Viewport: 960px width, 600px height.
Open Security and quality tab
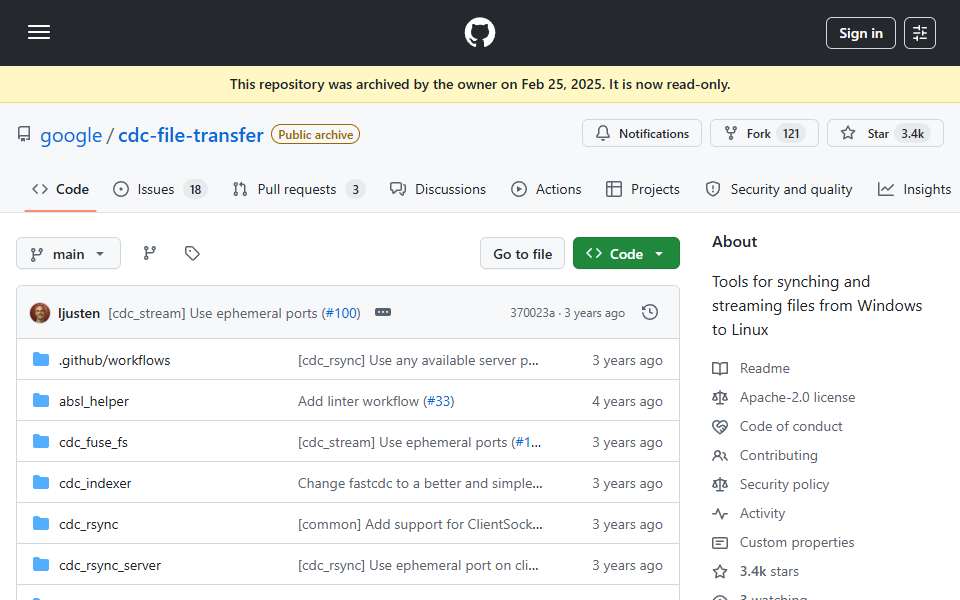pos(778,189)
